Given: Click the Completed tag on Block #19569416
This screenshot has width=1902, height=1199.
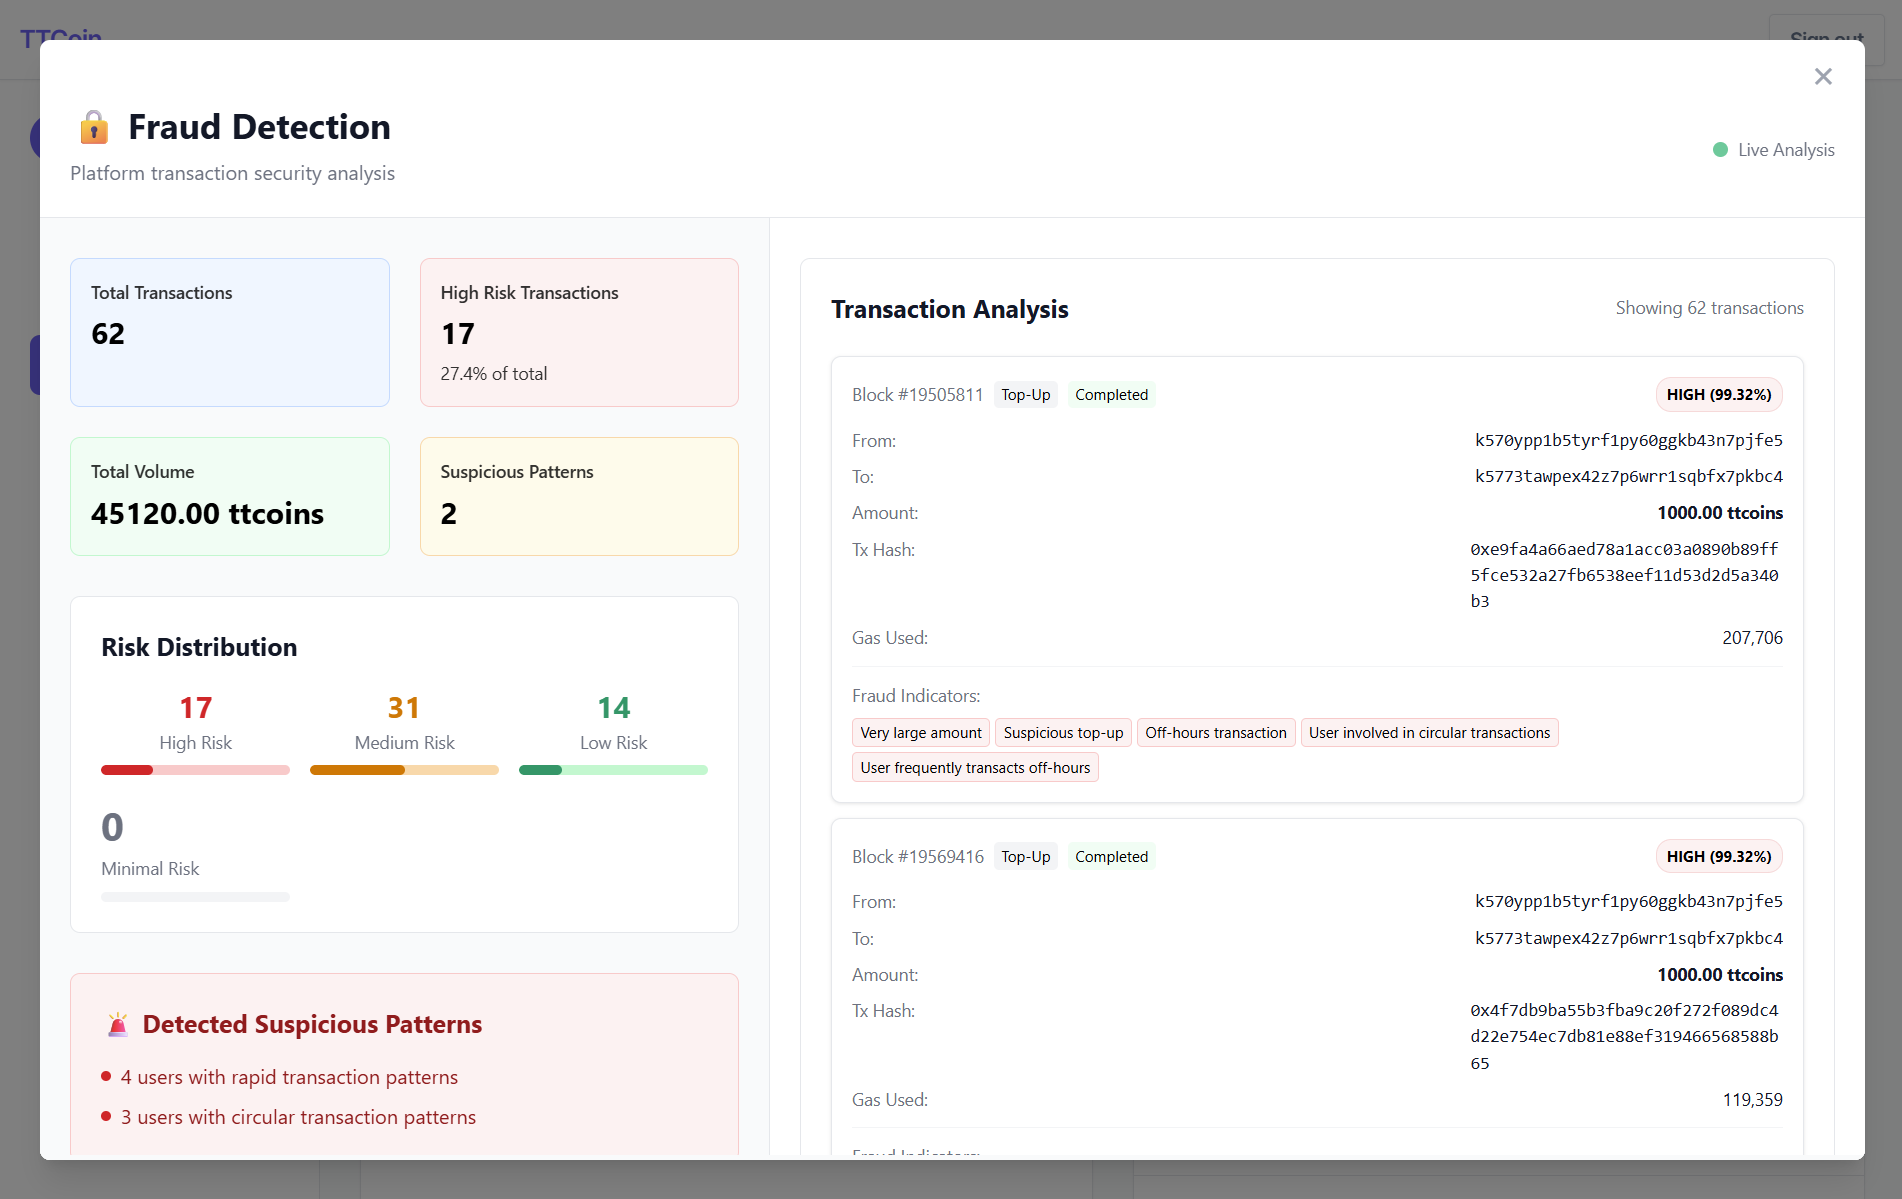Looking at the screenshot, I should tap(1111, 857).
